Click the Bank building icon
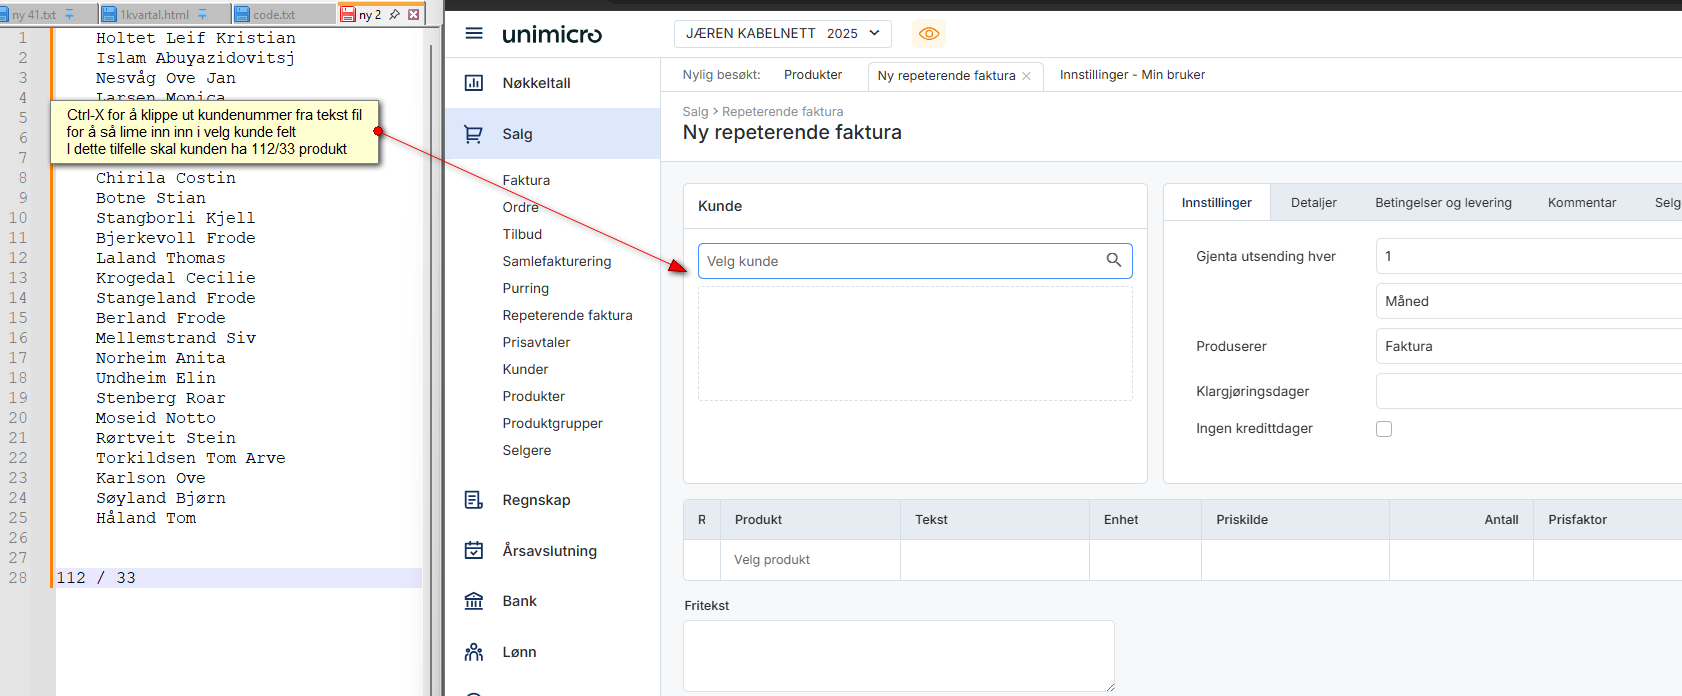The width and height of the screenshot is (1682, 696). [474, 601]
